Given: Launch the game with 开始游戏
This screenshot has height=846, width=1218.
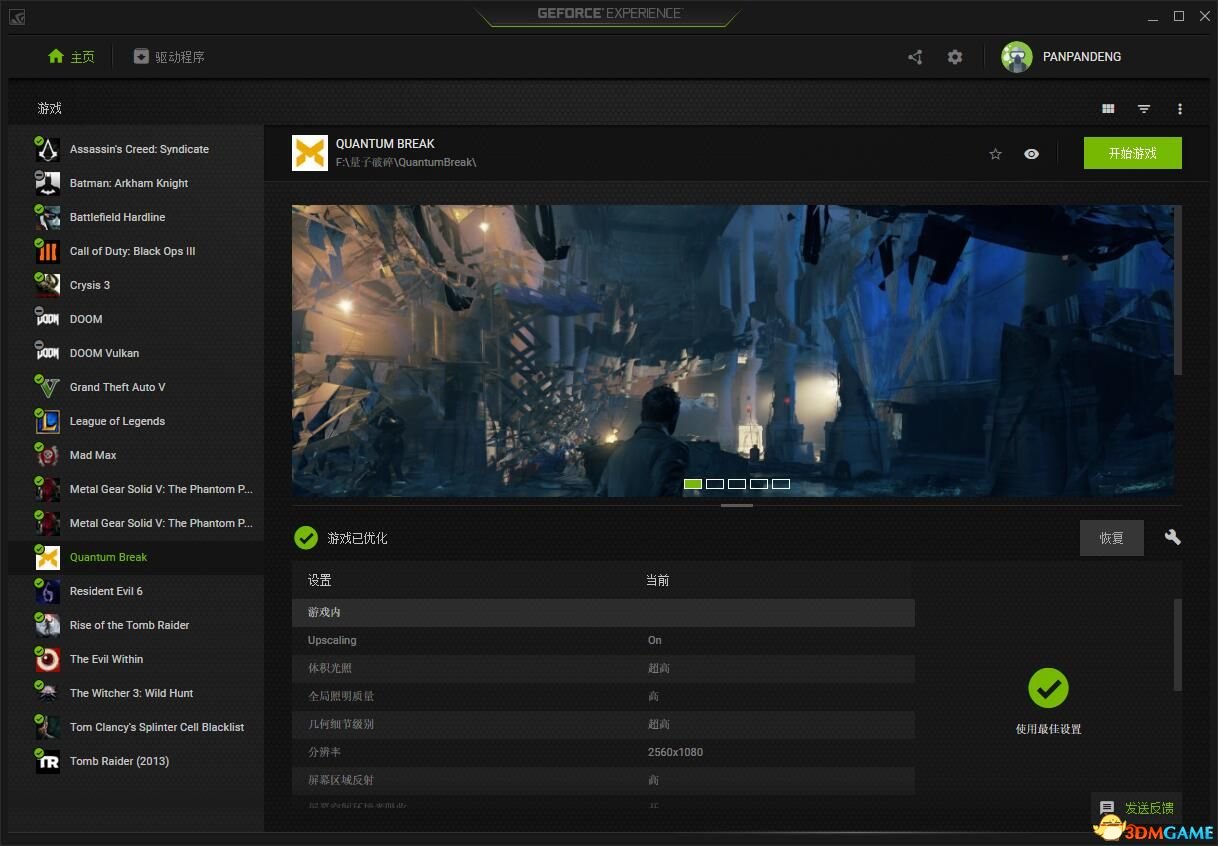Looking at the screenshot, I should [x=1133, y=153].
